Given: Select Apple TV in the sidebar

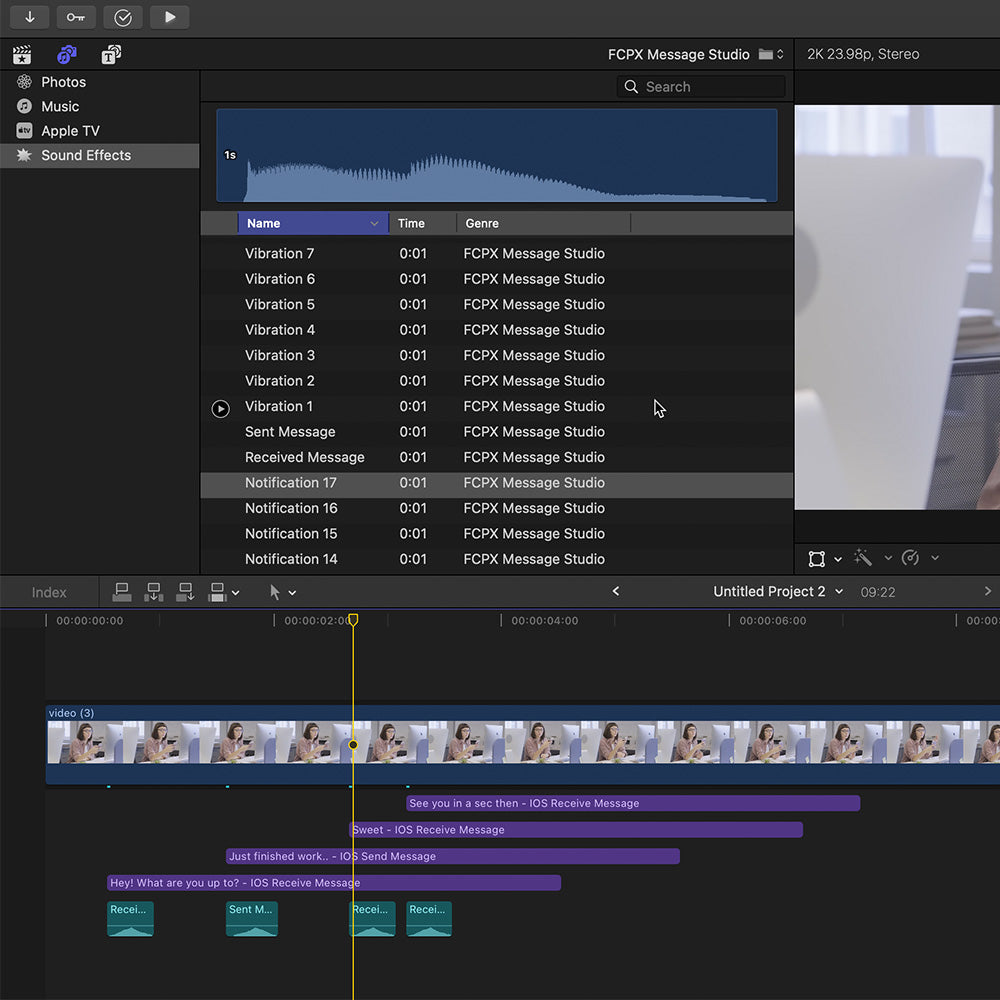Looking at the screenshot, I should 70,131.
